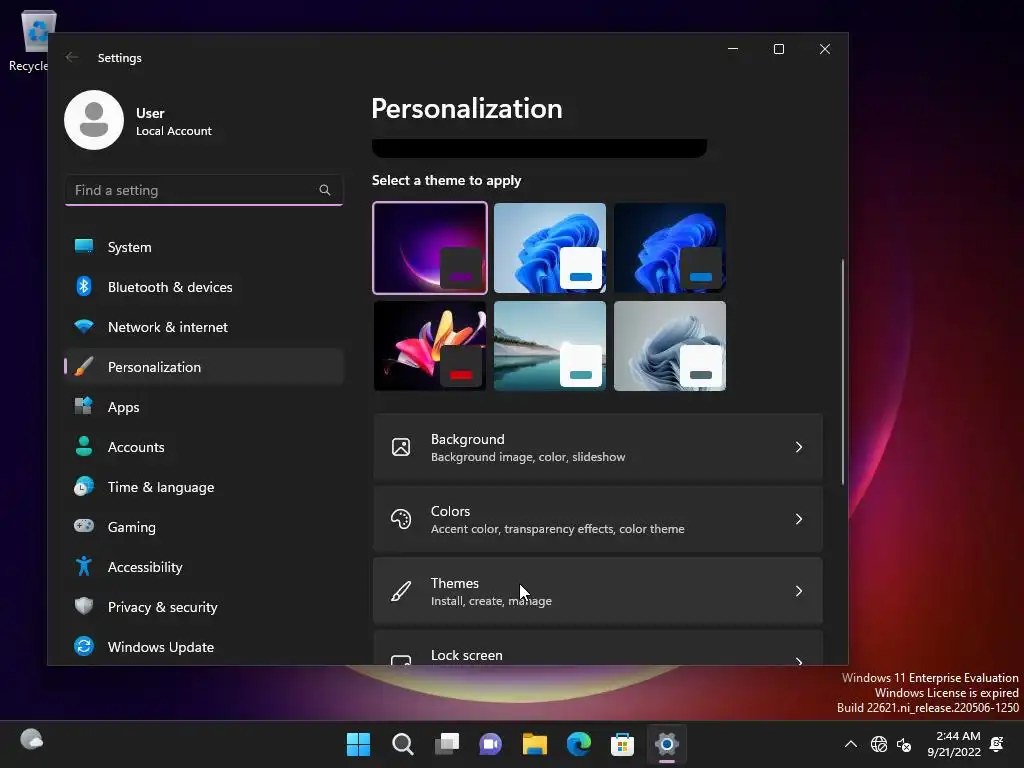Open the Apps settings category

pos(204,407)
